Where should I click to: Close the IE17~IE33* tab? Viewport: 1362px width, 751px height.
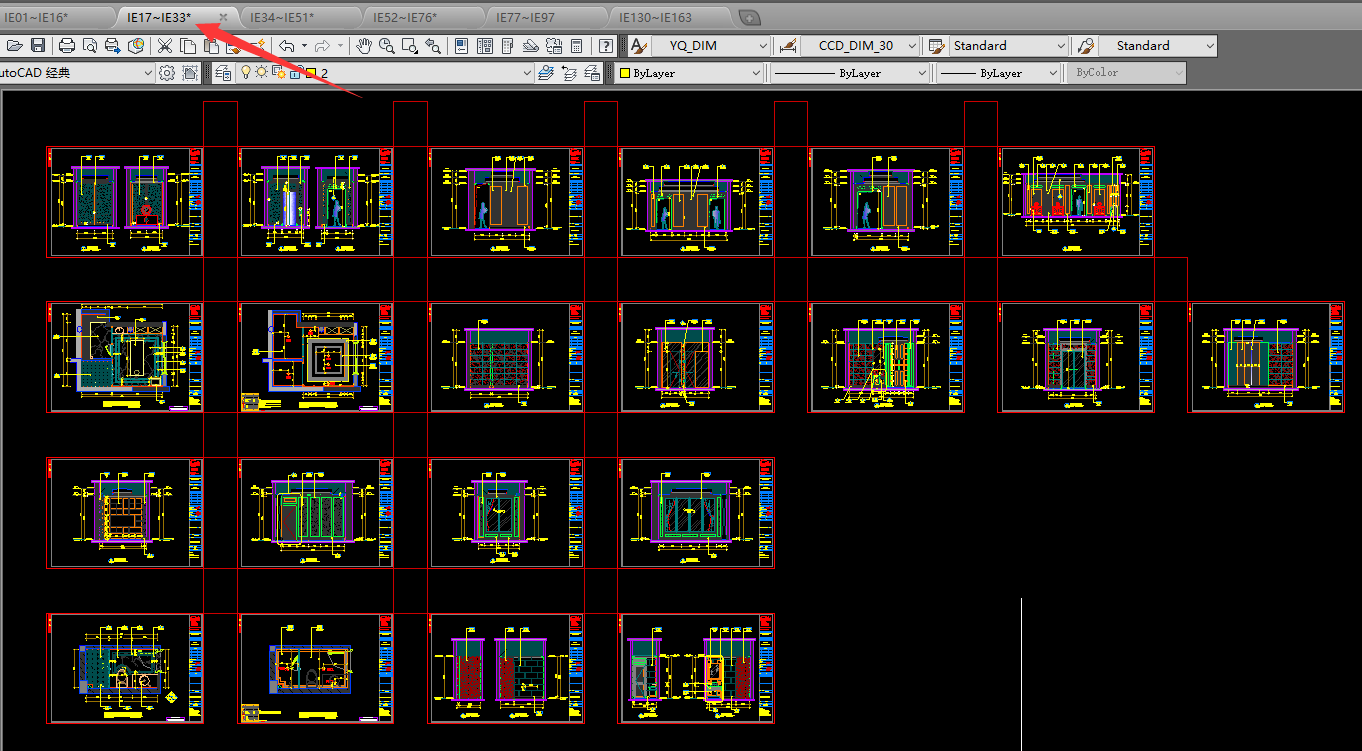click(x=223, y=18)
